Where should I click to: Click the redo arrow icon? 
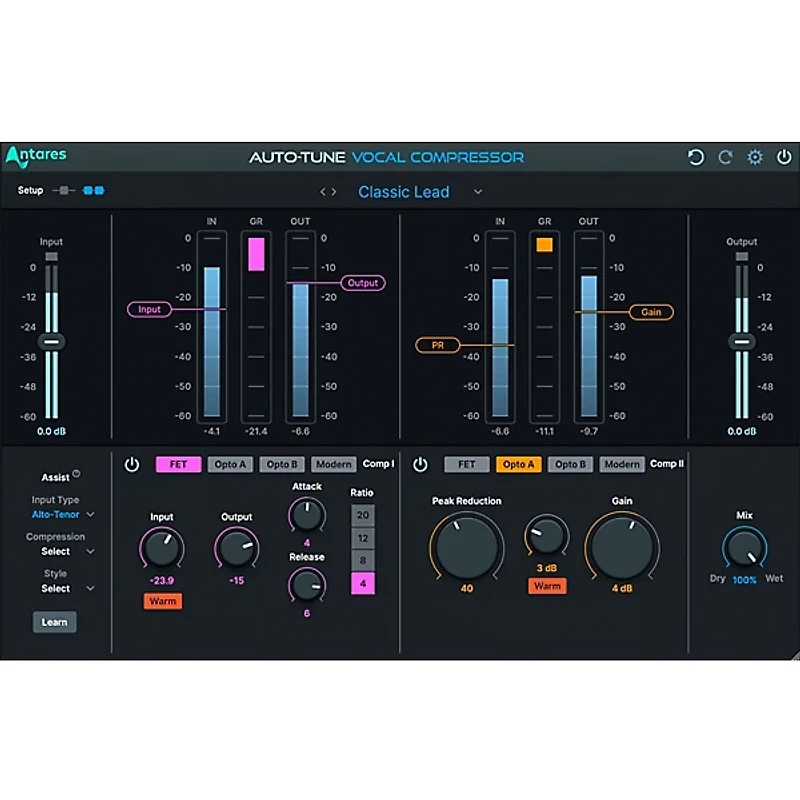coord(725,157)
